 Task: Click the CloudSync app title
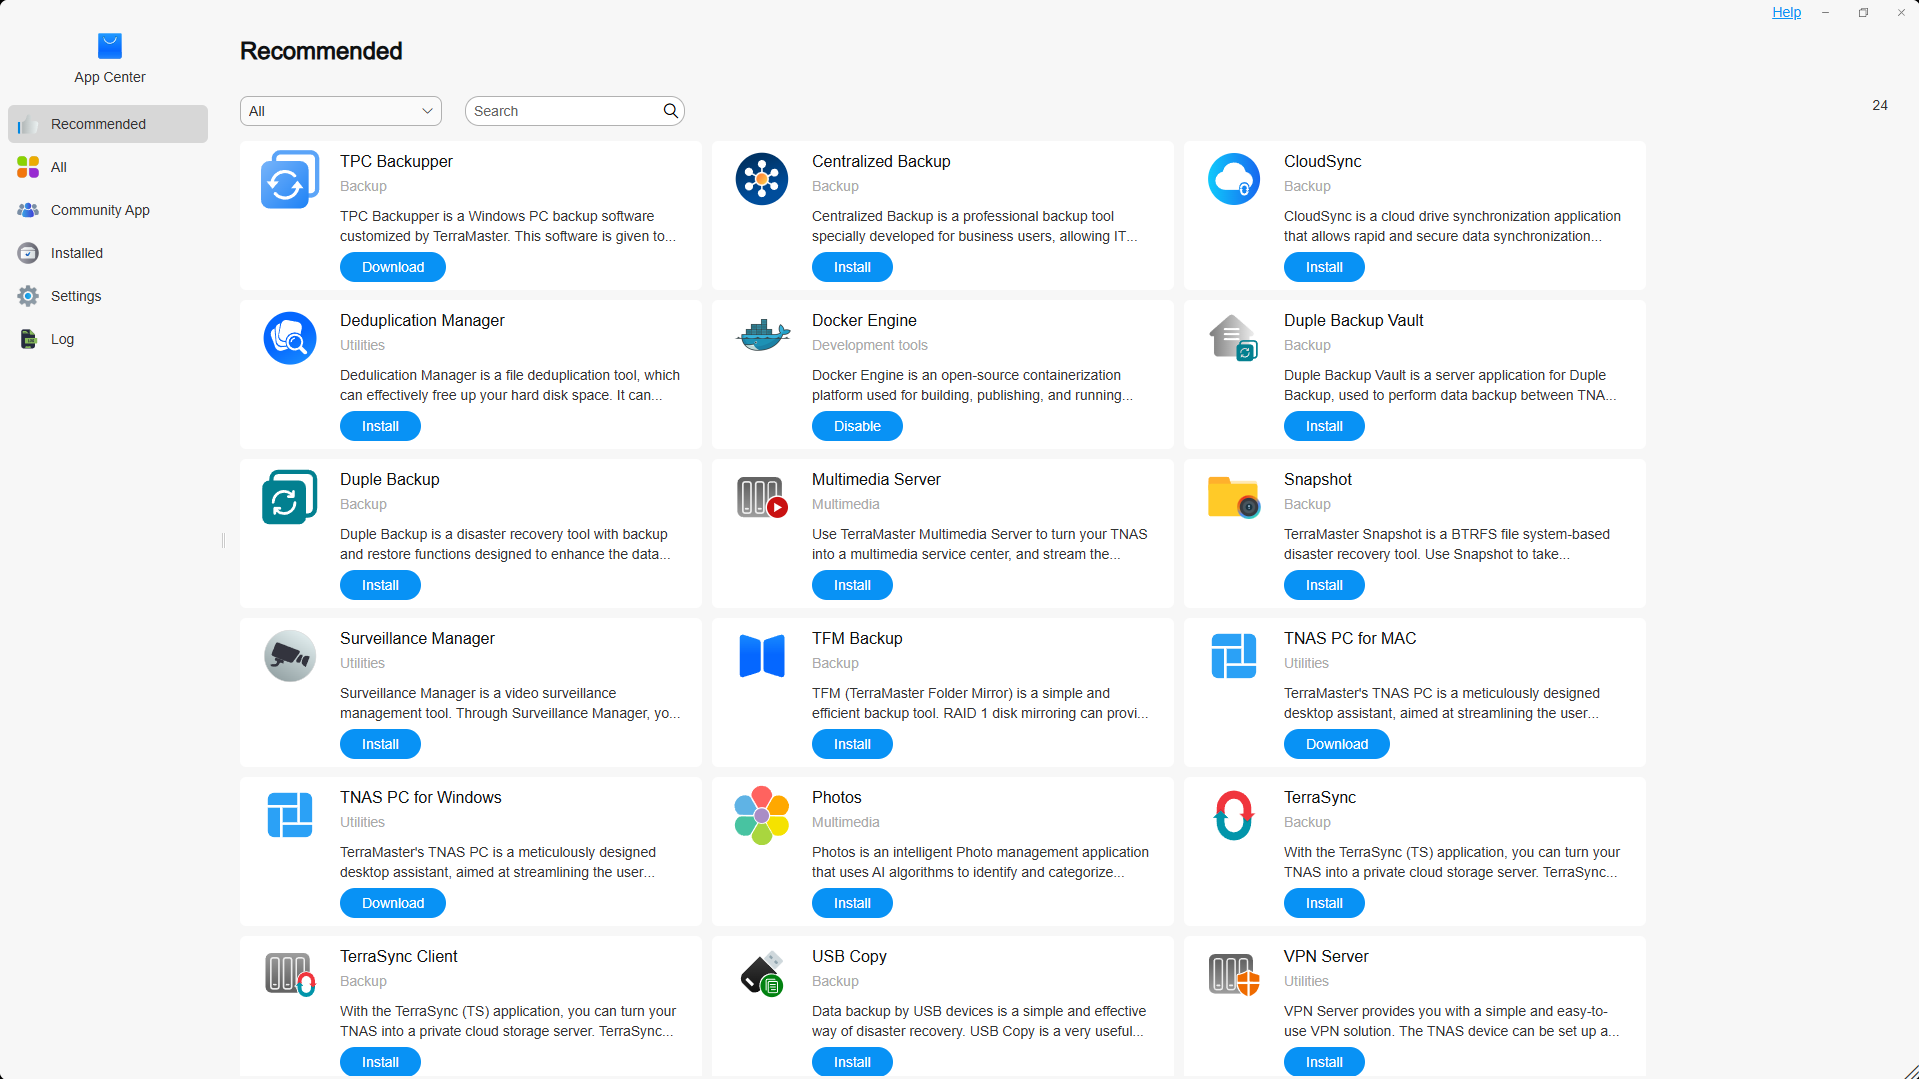(1322, 161)
